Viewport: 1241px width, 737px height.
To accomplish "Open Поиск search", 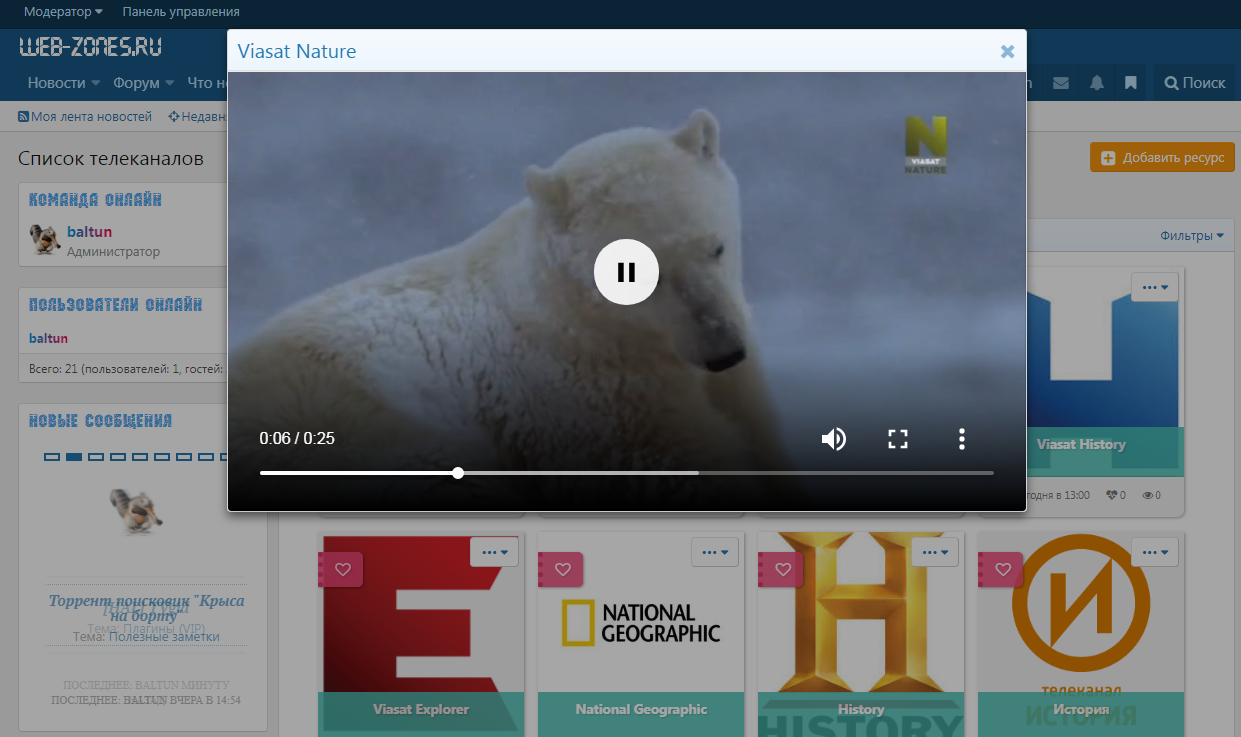I will (1195, 83).
